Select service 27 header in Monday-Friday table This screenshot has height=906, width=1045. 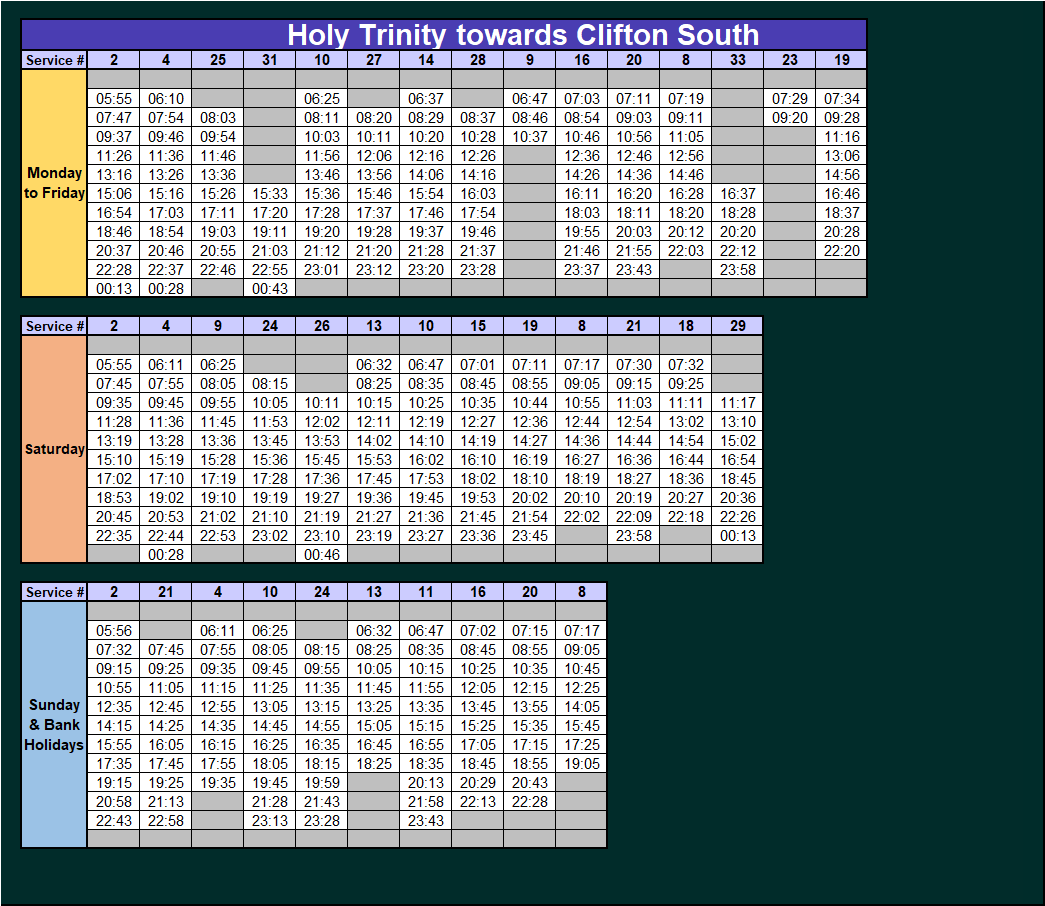coord(374,60)
